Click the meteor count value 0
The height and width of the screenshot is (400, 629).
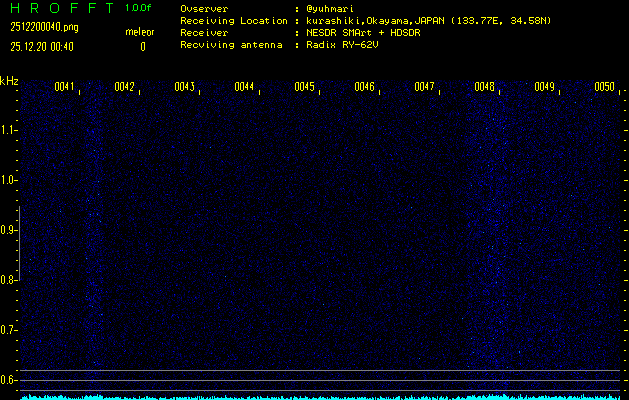(x=143, y=47)
